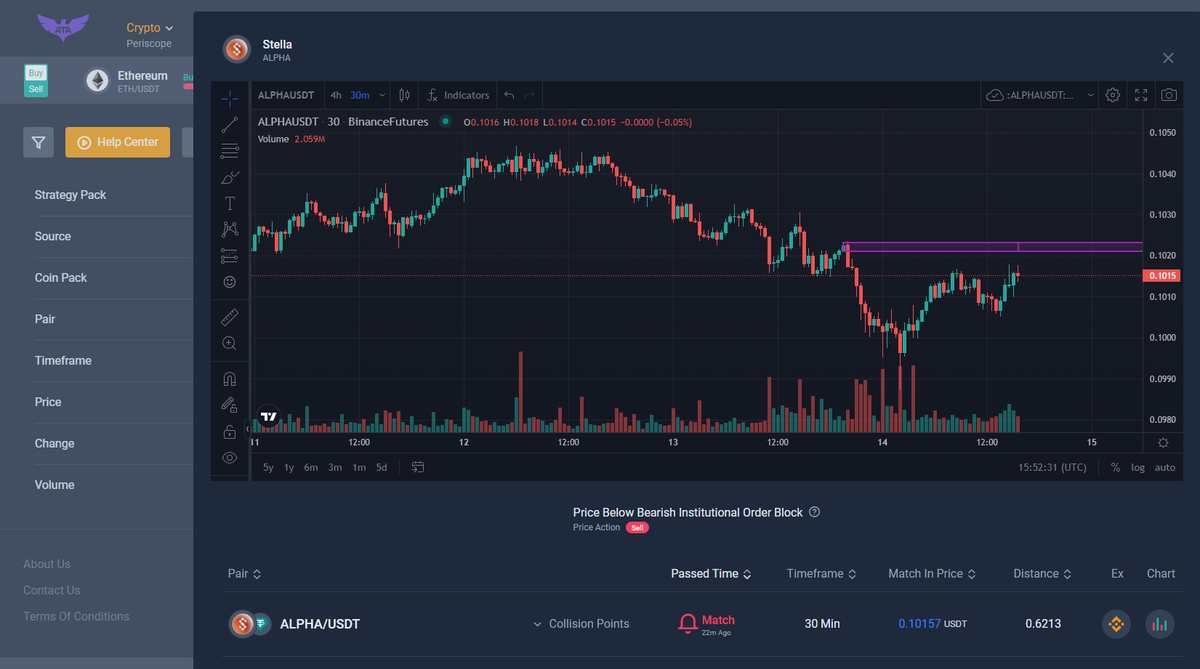Open the Strategy Pack filter
This screenshot has width=1200, height=669.
click(70, 195)
